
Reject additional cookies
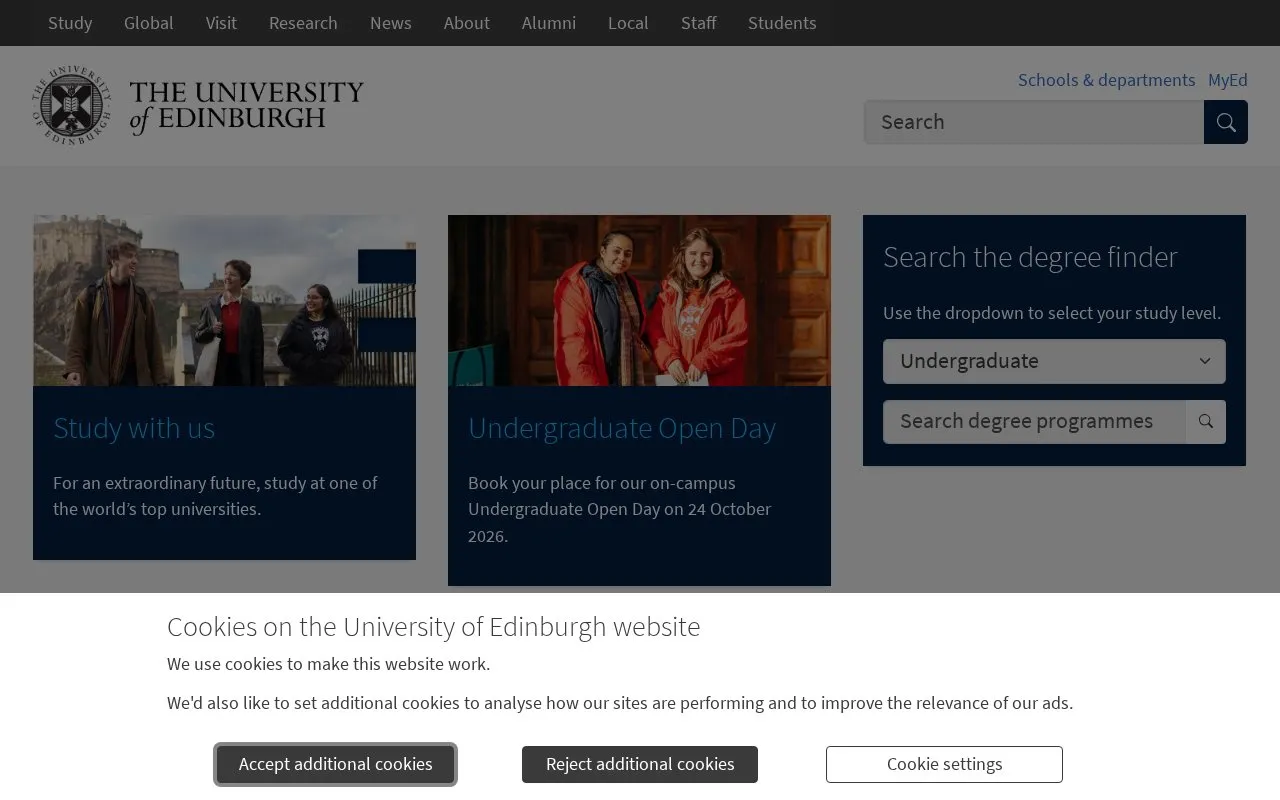click(640, 765)
